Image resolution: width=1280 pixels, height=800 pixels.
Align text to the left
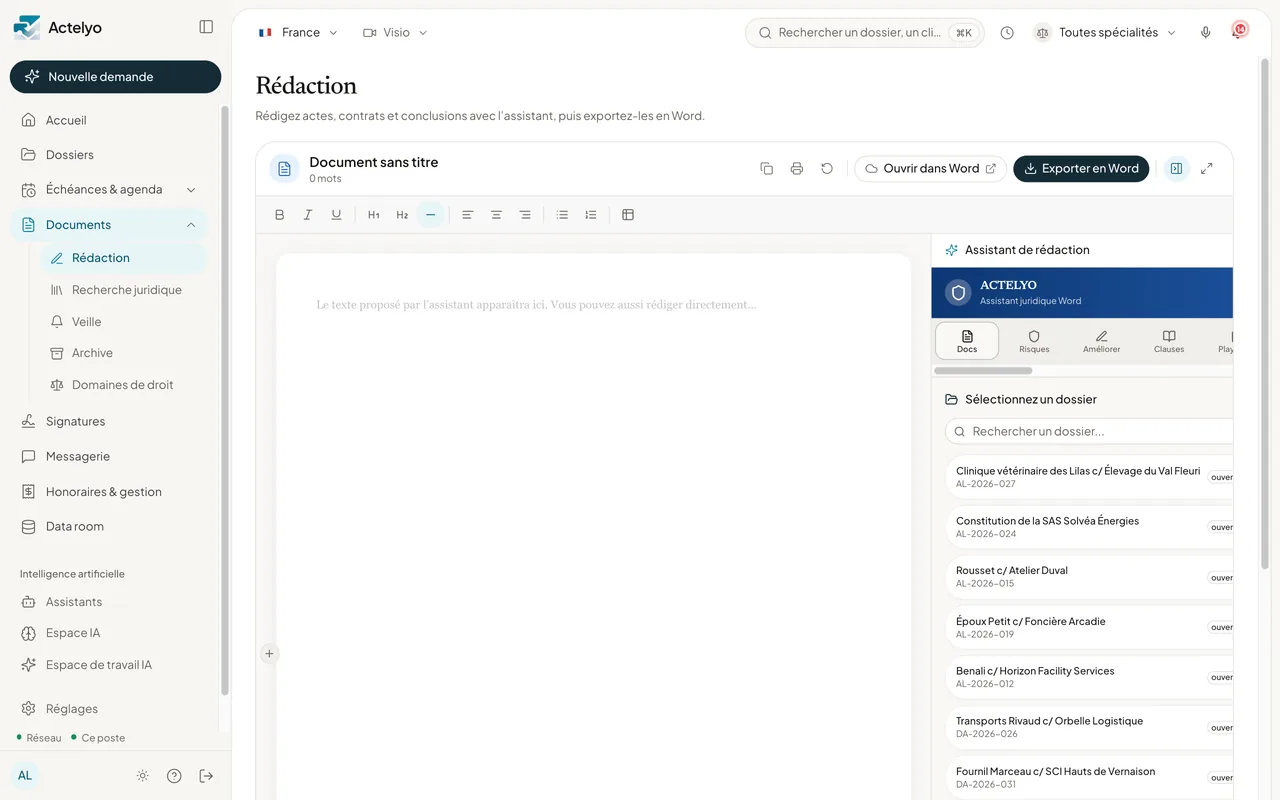point(467,215)
